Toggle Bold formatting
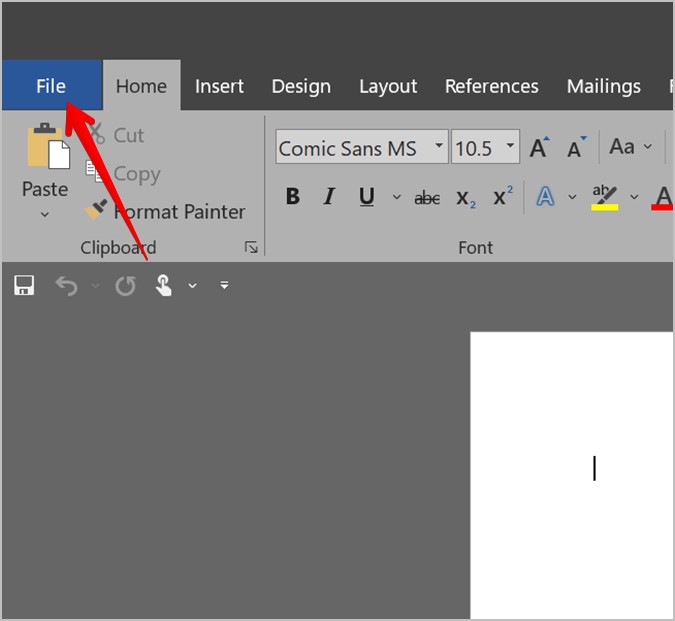675x621 pixels. [292, 197]
